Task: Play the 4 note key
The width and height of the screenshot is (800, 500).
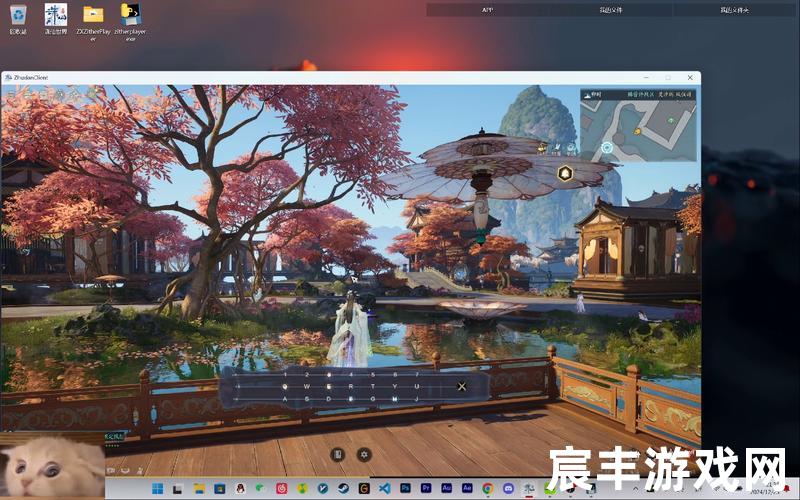Action: click(351, 374)
